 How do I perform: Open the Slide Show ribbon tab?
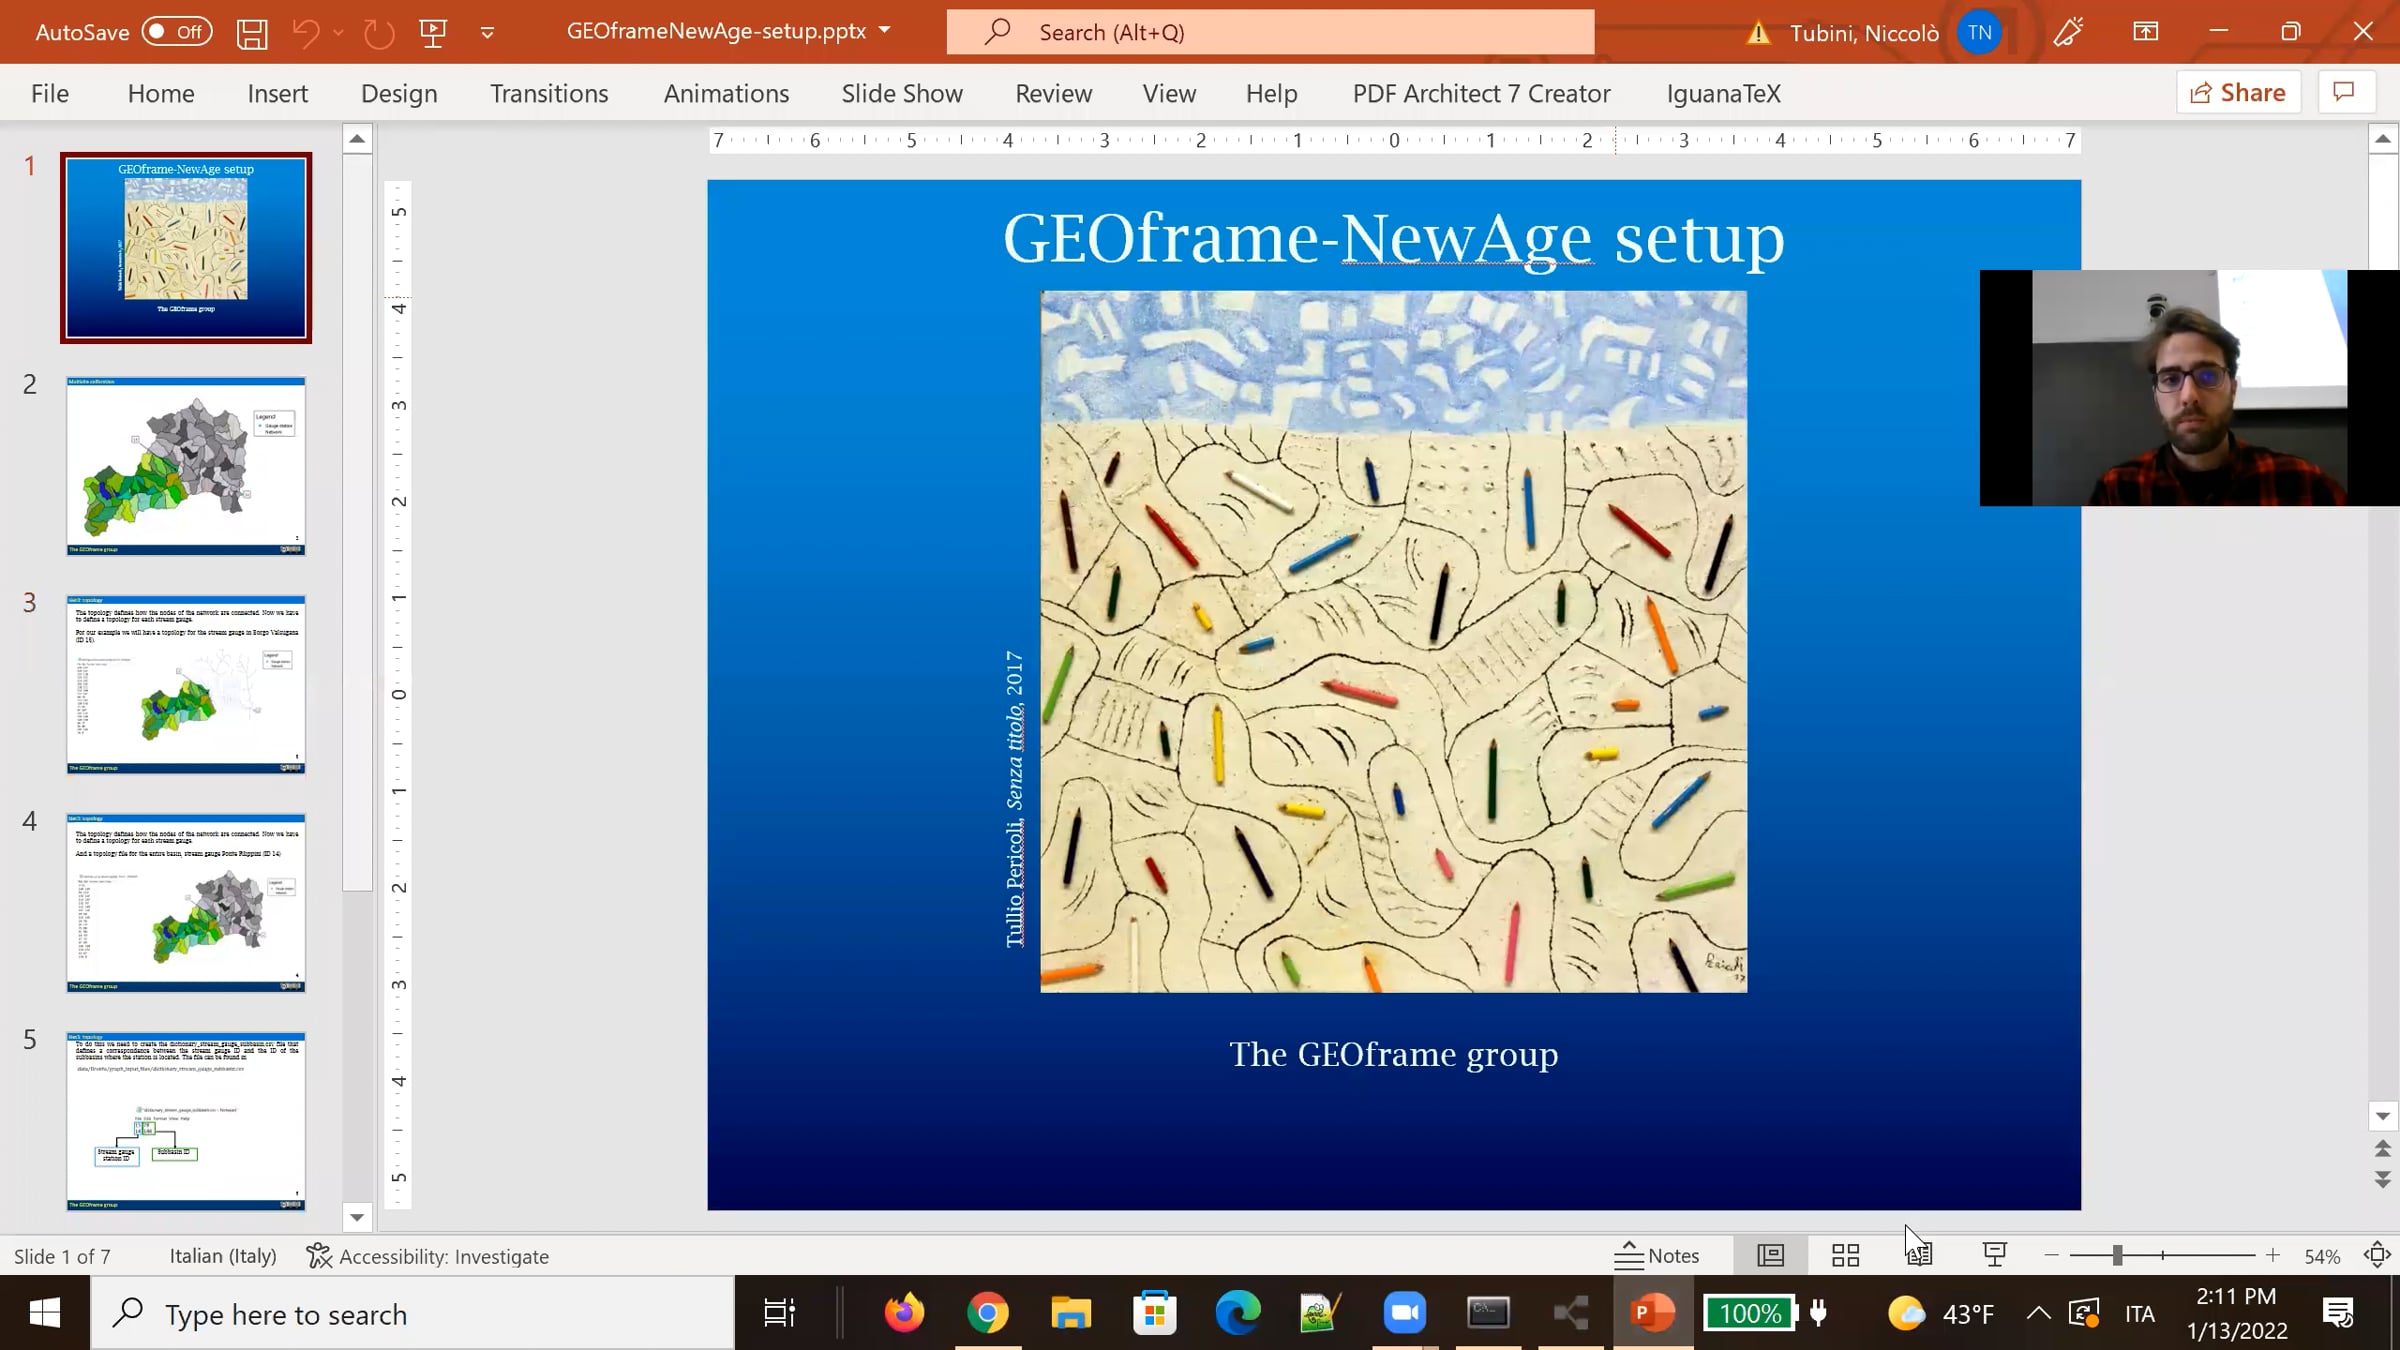[902, 93]
